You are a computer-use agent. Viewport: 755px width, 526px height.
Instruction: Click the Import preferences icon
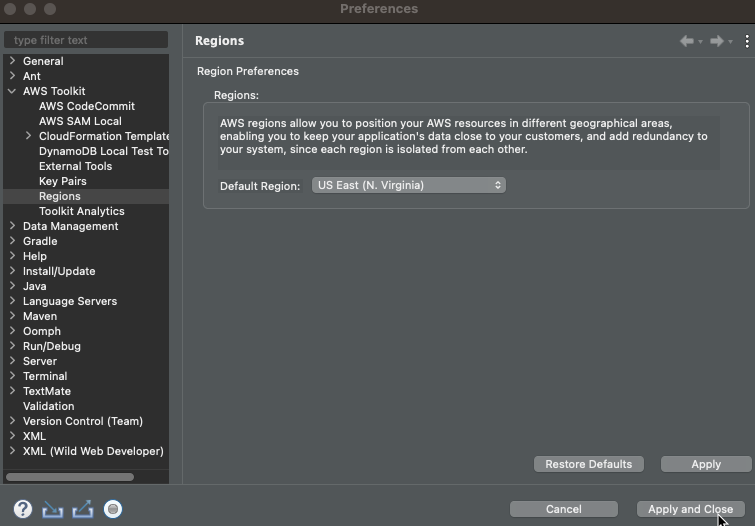[52, 509]
